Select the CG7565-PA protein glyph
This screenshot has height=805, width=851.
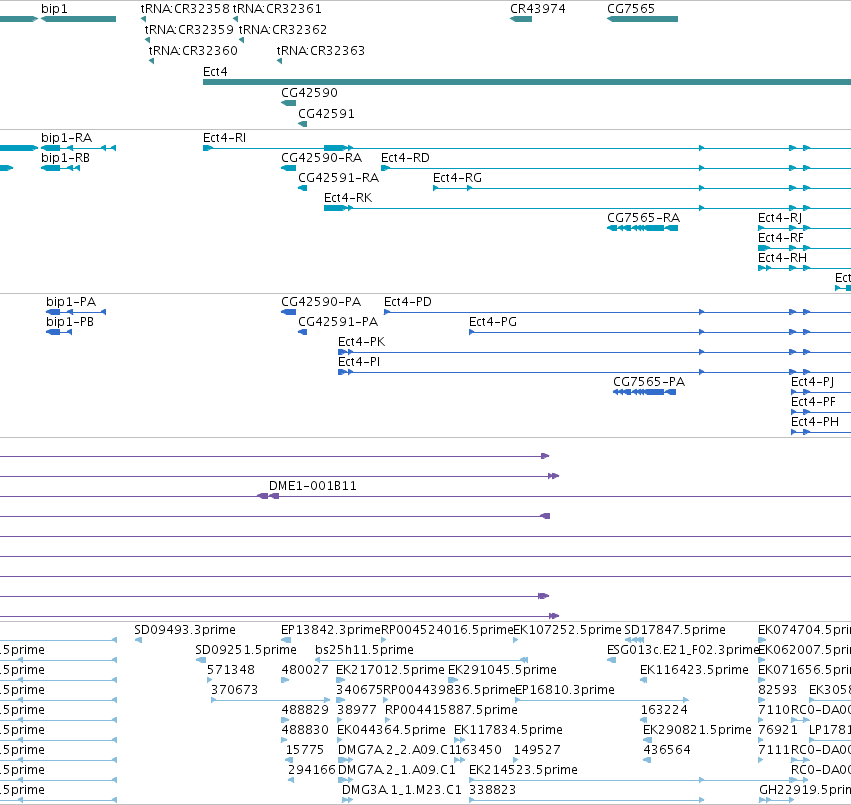tap(645, 392)
